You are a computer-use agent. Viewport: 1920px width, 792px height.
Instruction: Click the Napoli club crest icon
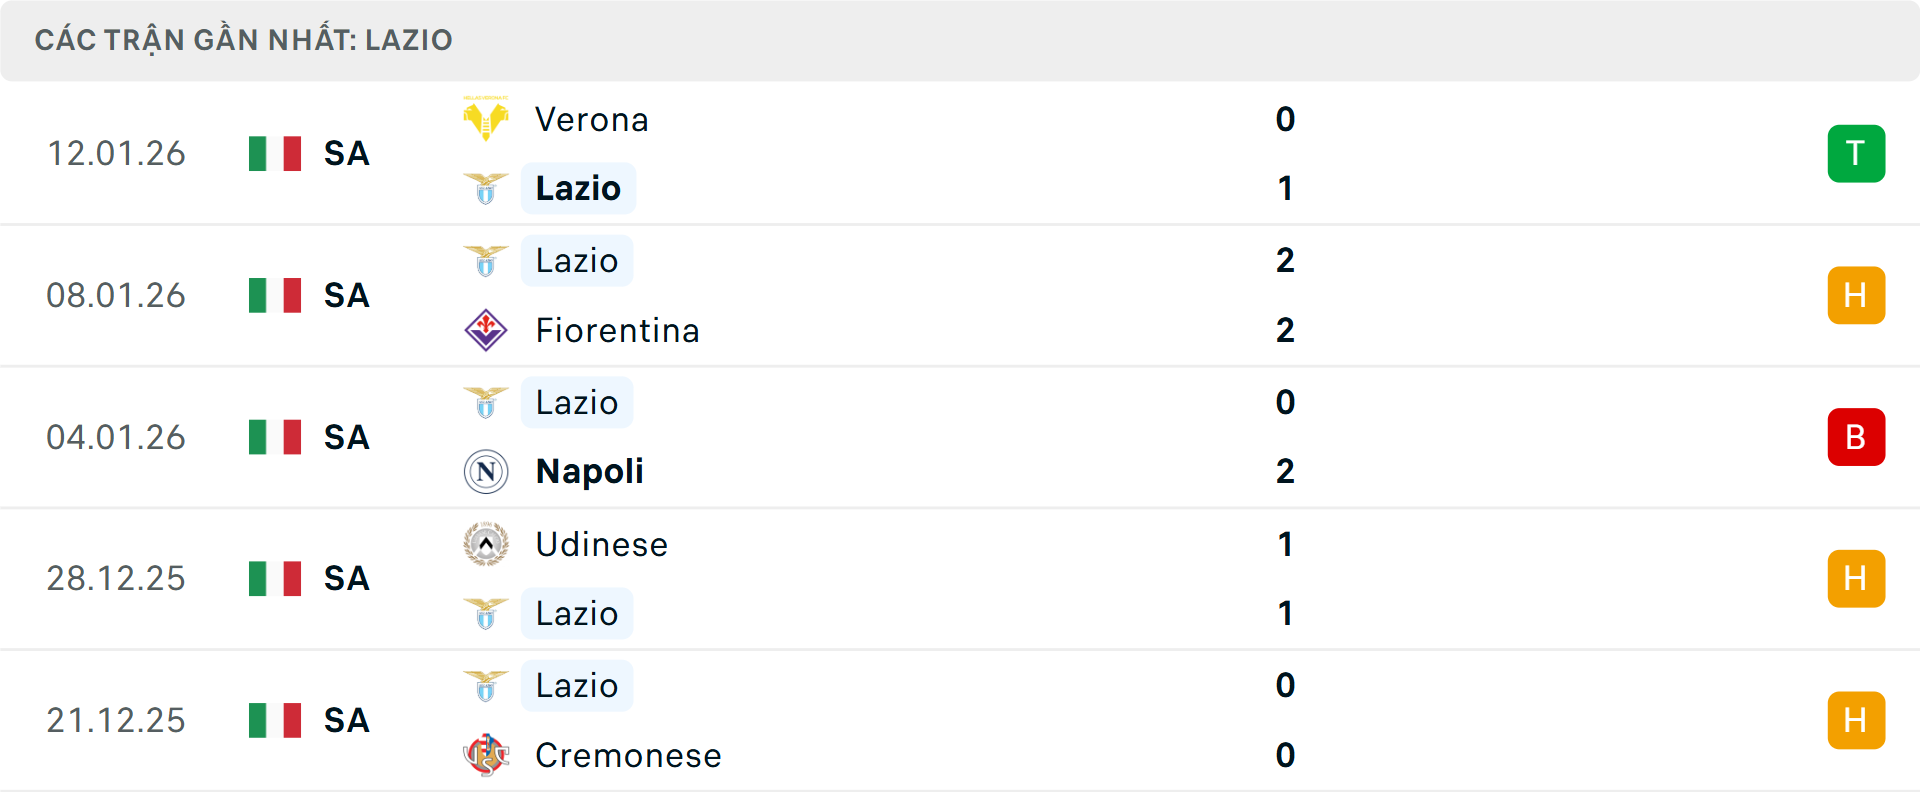(x=486, y=471)
